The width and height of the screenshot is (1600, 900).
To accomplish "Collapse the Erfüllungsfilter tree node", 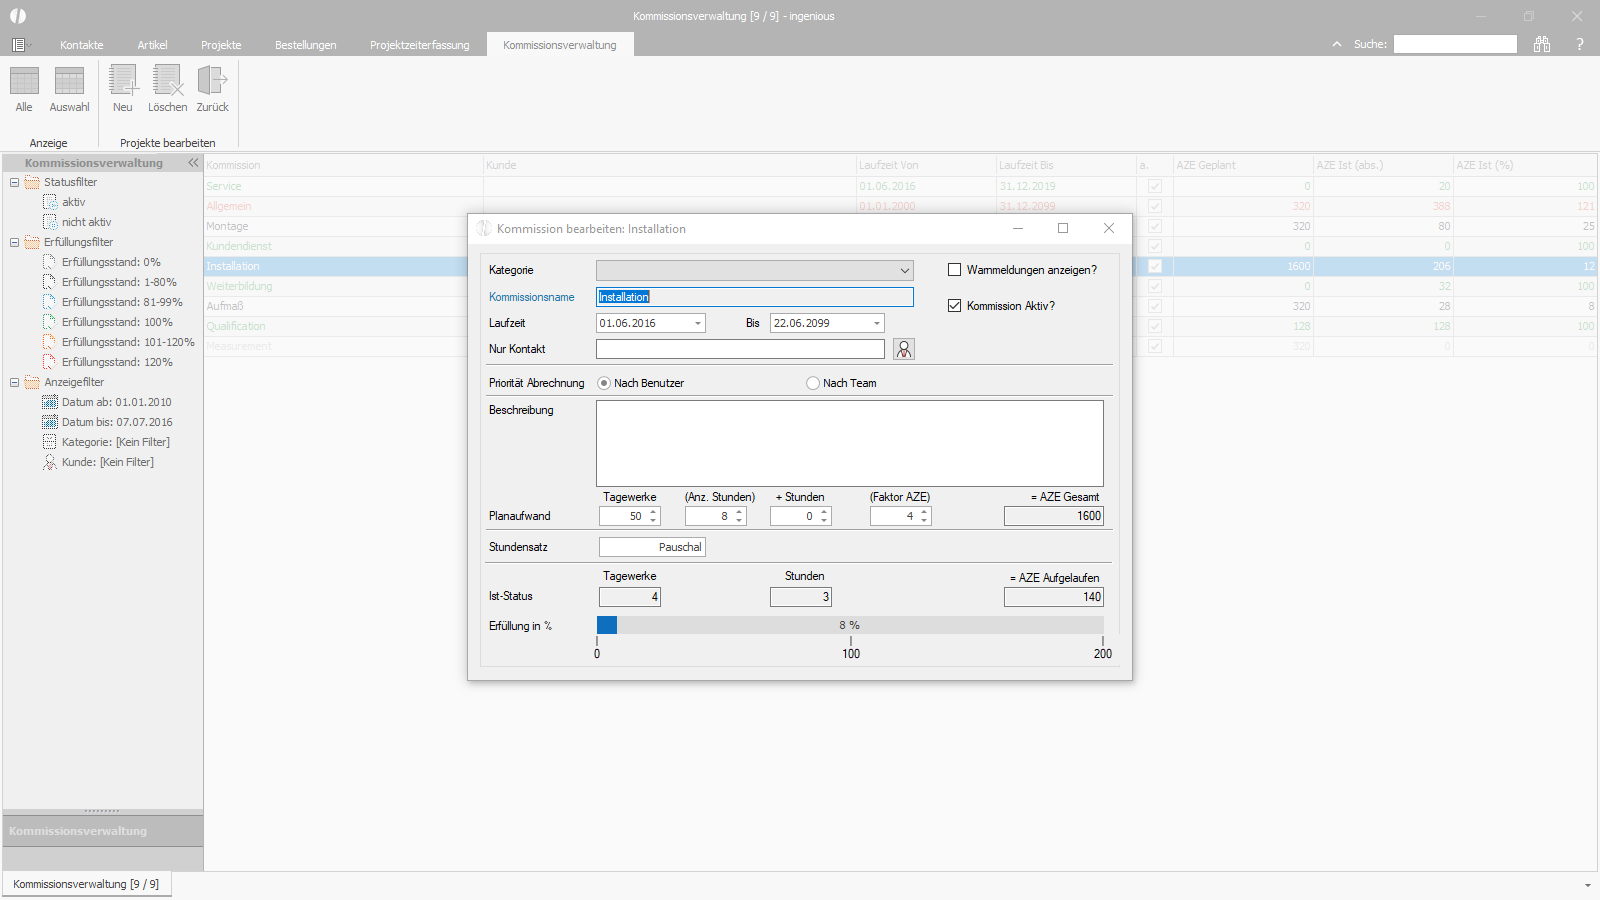I will pyautogui.click(x=14, y=242).
